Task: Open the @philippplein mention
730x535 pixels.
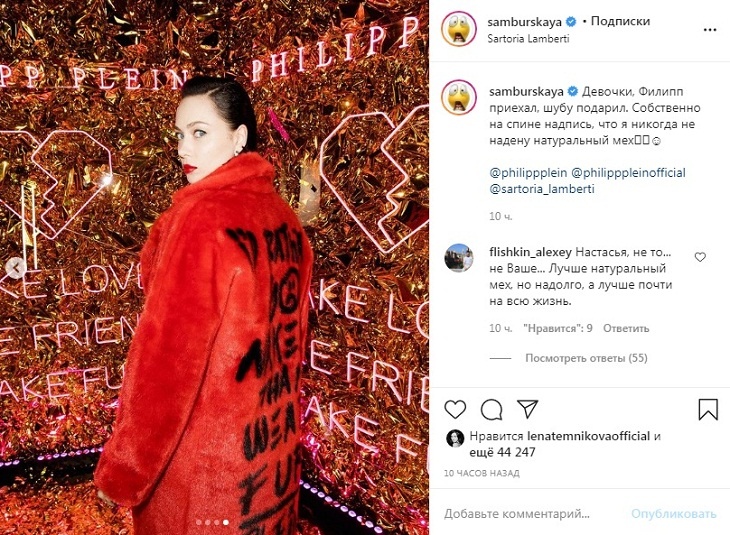Action: (528, 173)
